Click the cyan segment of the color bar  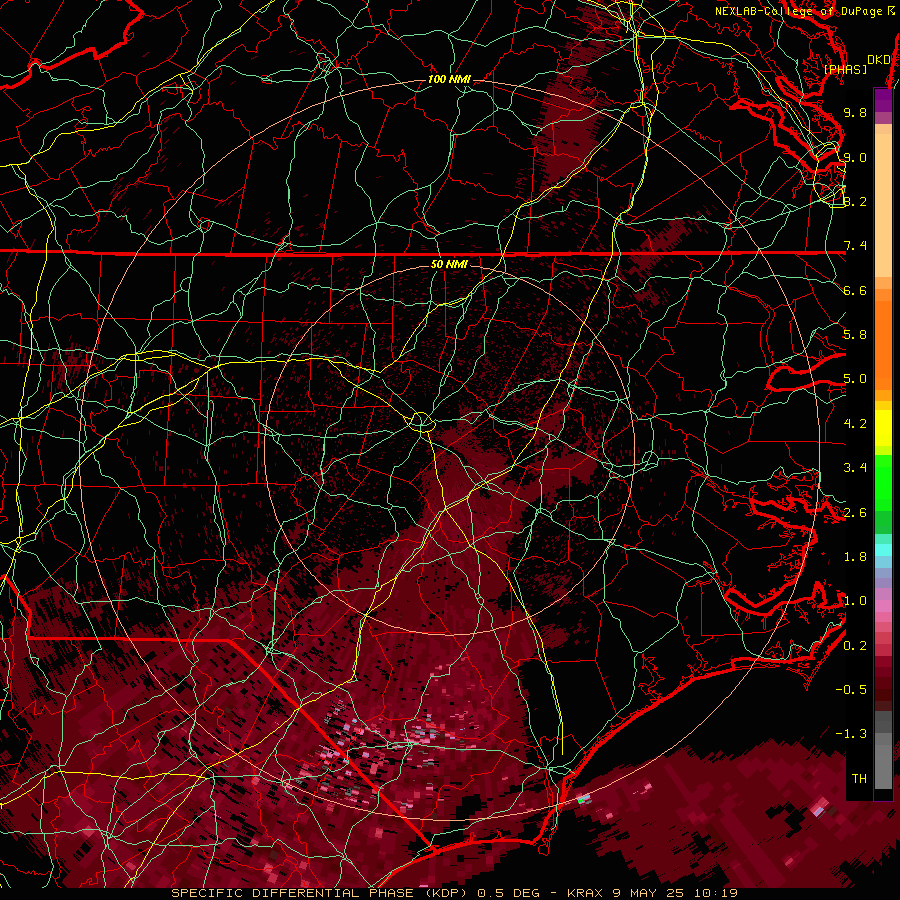pos(883,550)
